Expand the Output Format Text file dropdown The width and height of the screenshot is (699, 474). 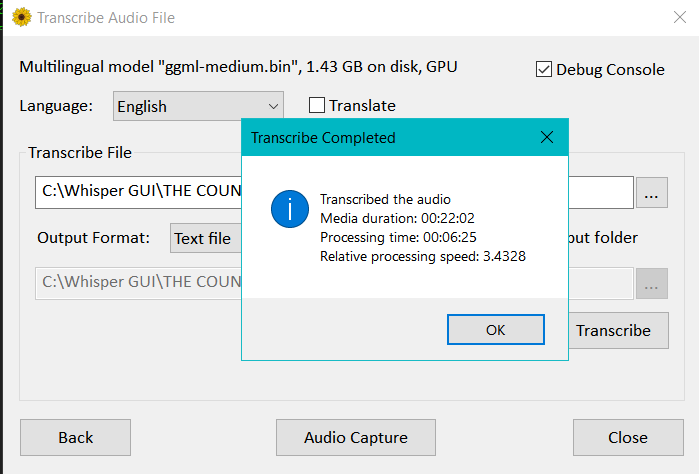(x=205, y=238)
